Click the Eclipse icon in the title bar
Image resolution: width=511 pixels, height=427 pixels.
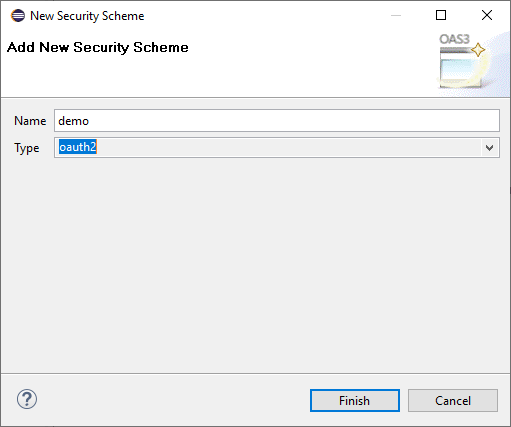point(18,15)
